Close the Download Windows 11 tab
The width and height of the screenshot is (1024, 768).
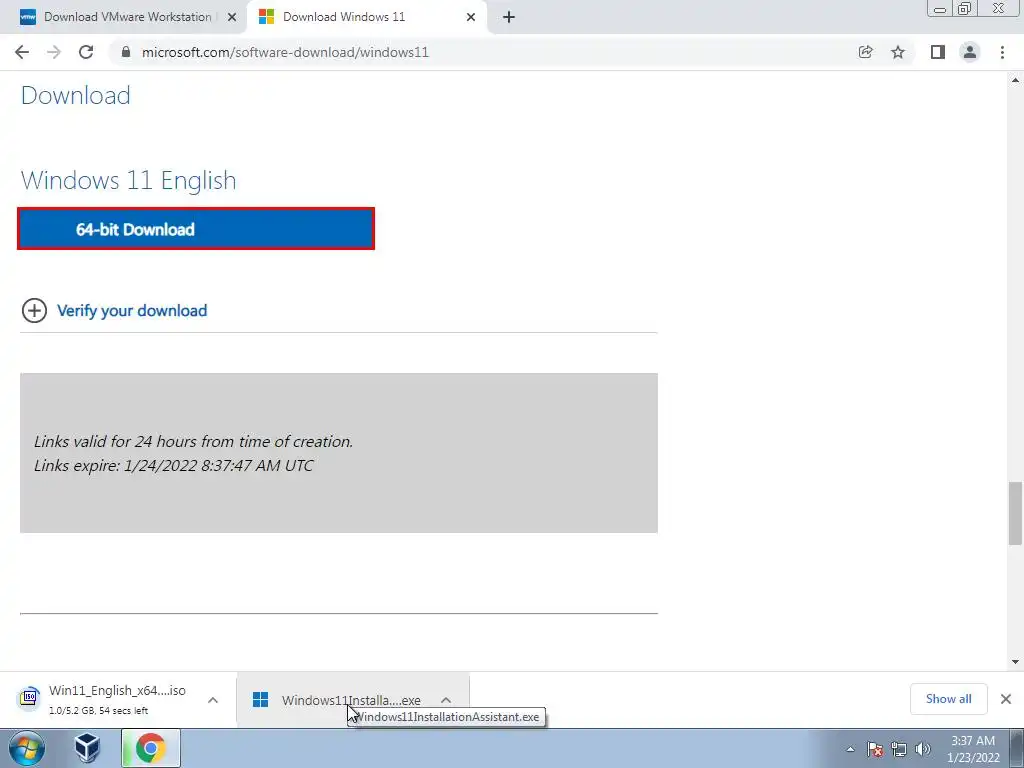pyautogui.click(x=471, y=17)
